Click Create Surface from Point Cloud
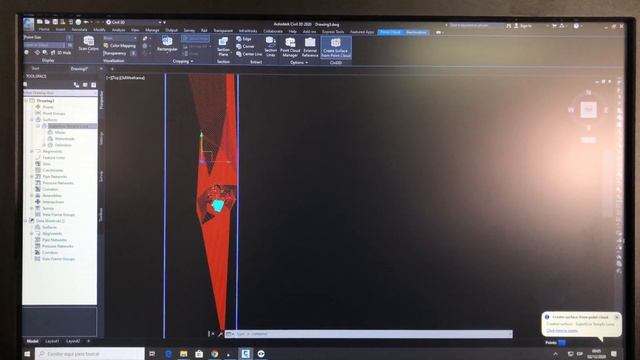 click(336, 48)
